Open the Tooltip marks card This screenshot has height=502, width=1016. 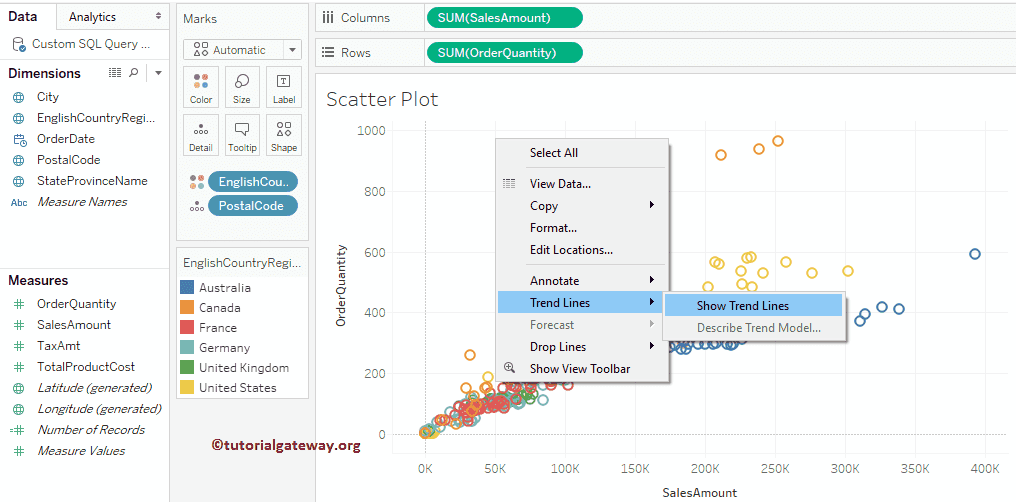pos(242,135)
